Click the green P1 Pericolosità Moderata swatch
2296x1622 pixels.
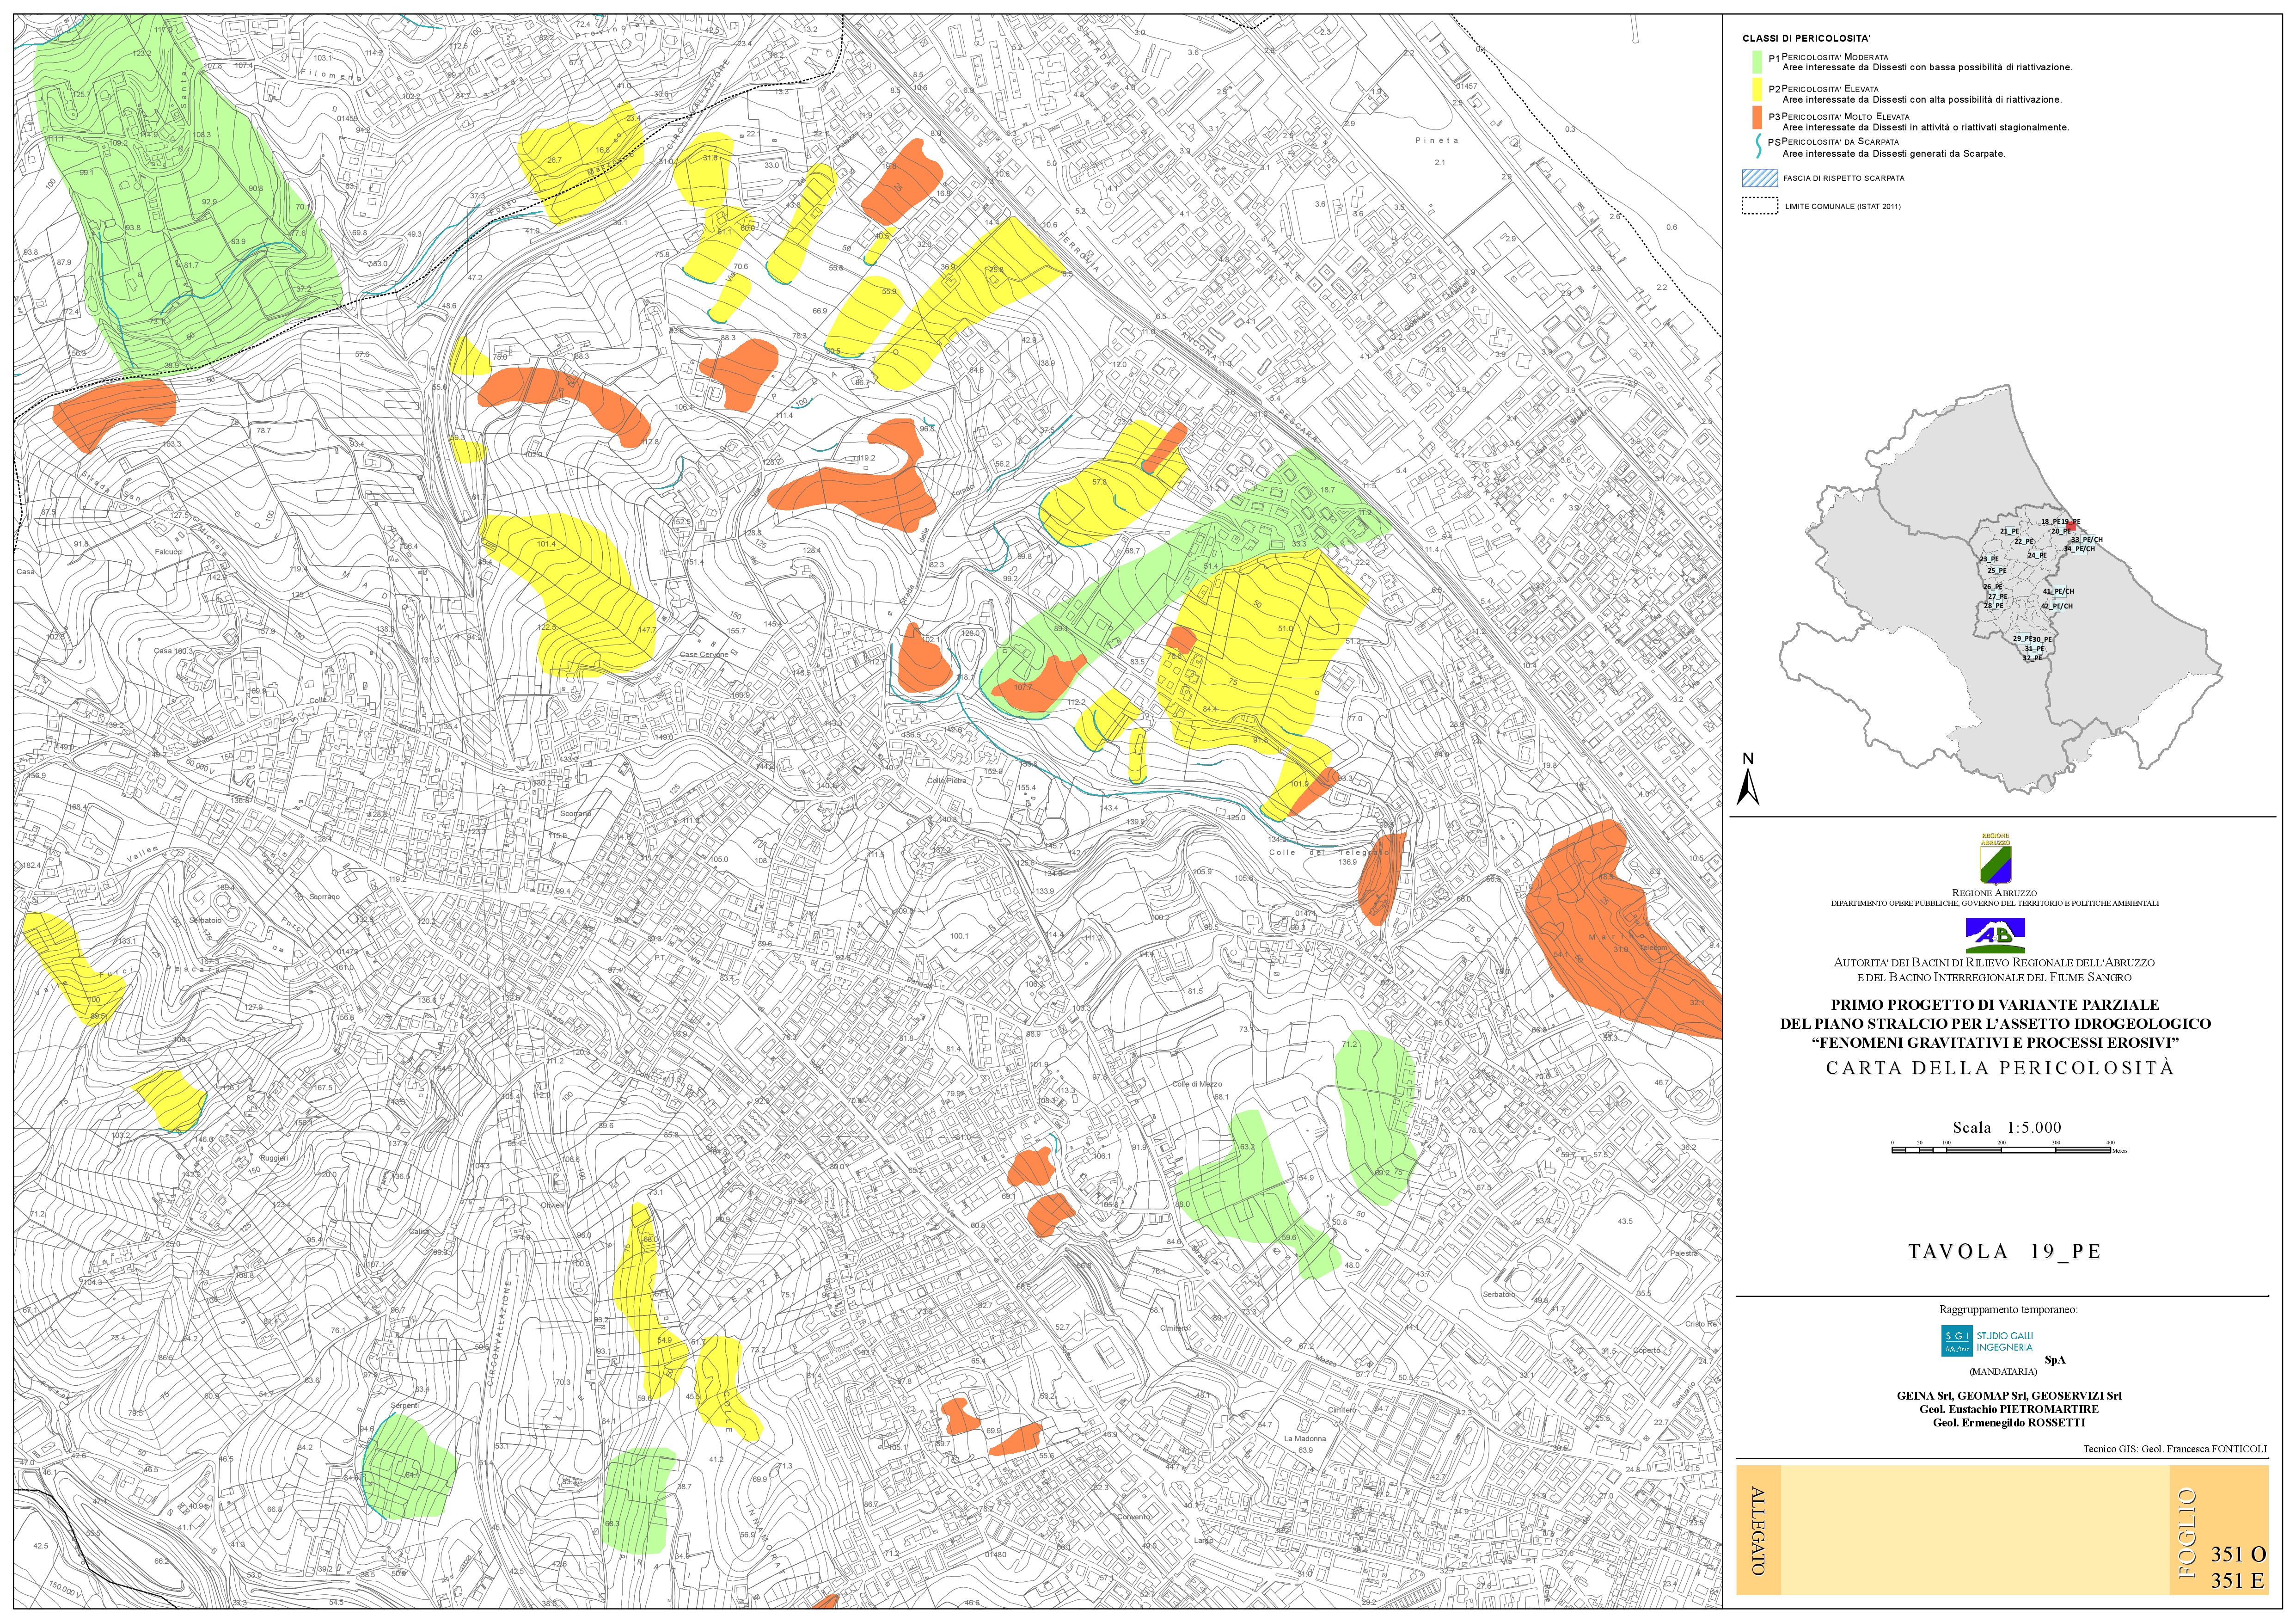click(x=1757, y=63)
